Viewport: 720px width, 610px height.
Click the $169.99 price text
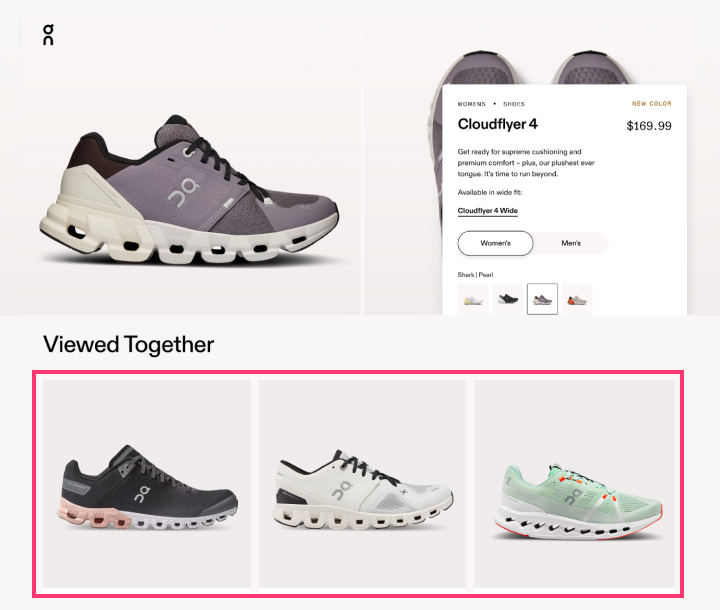[649, 126]
